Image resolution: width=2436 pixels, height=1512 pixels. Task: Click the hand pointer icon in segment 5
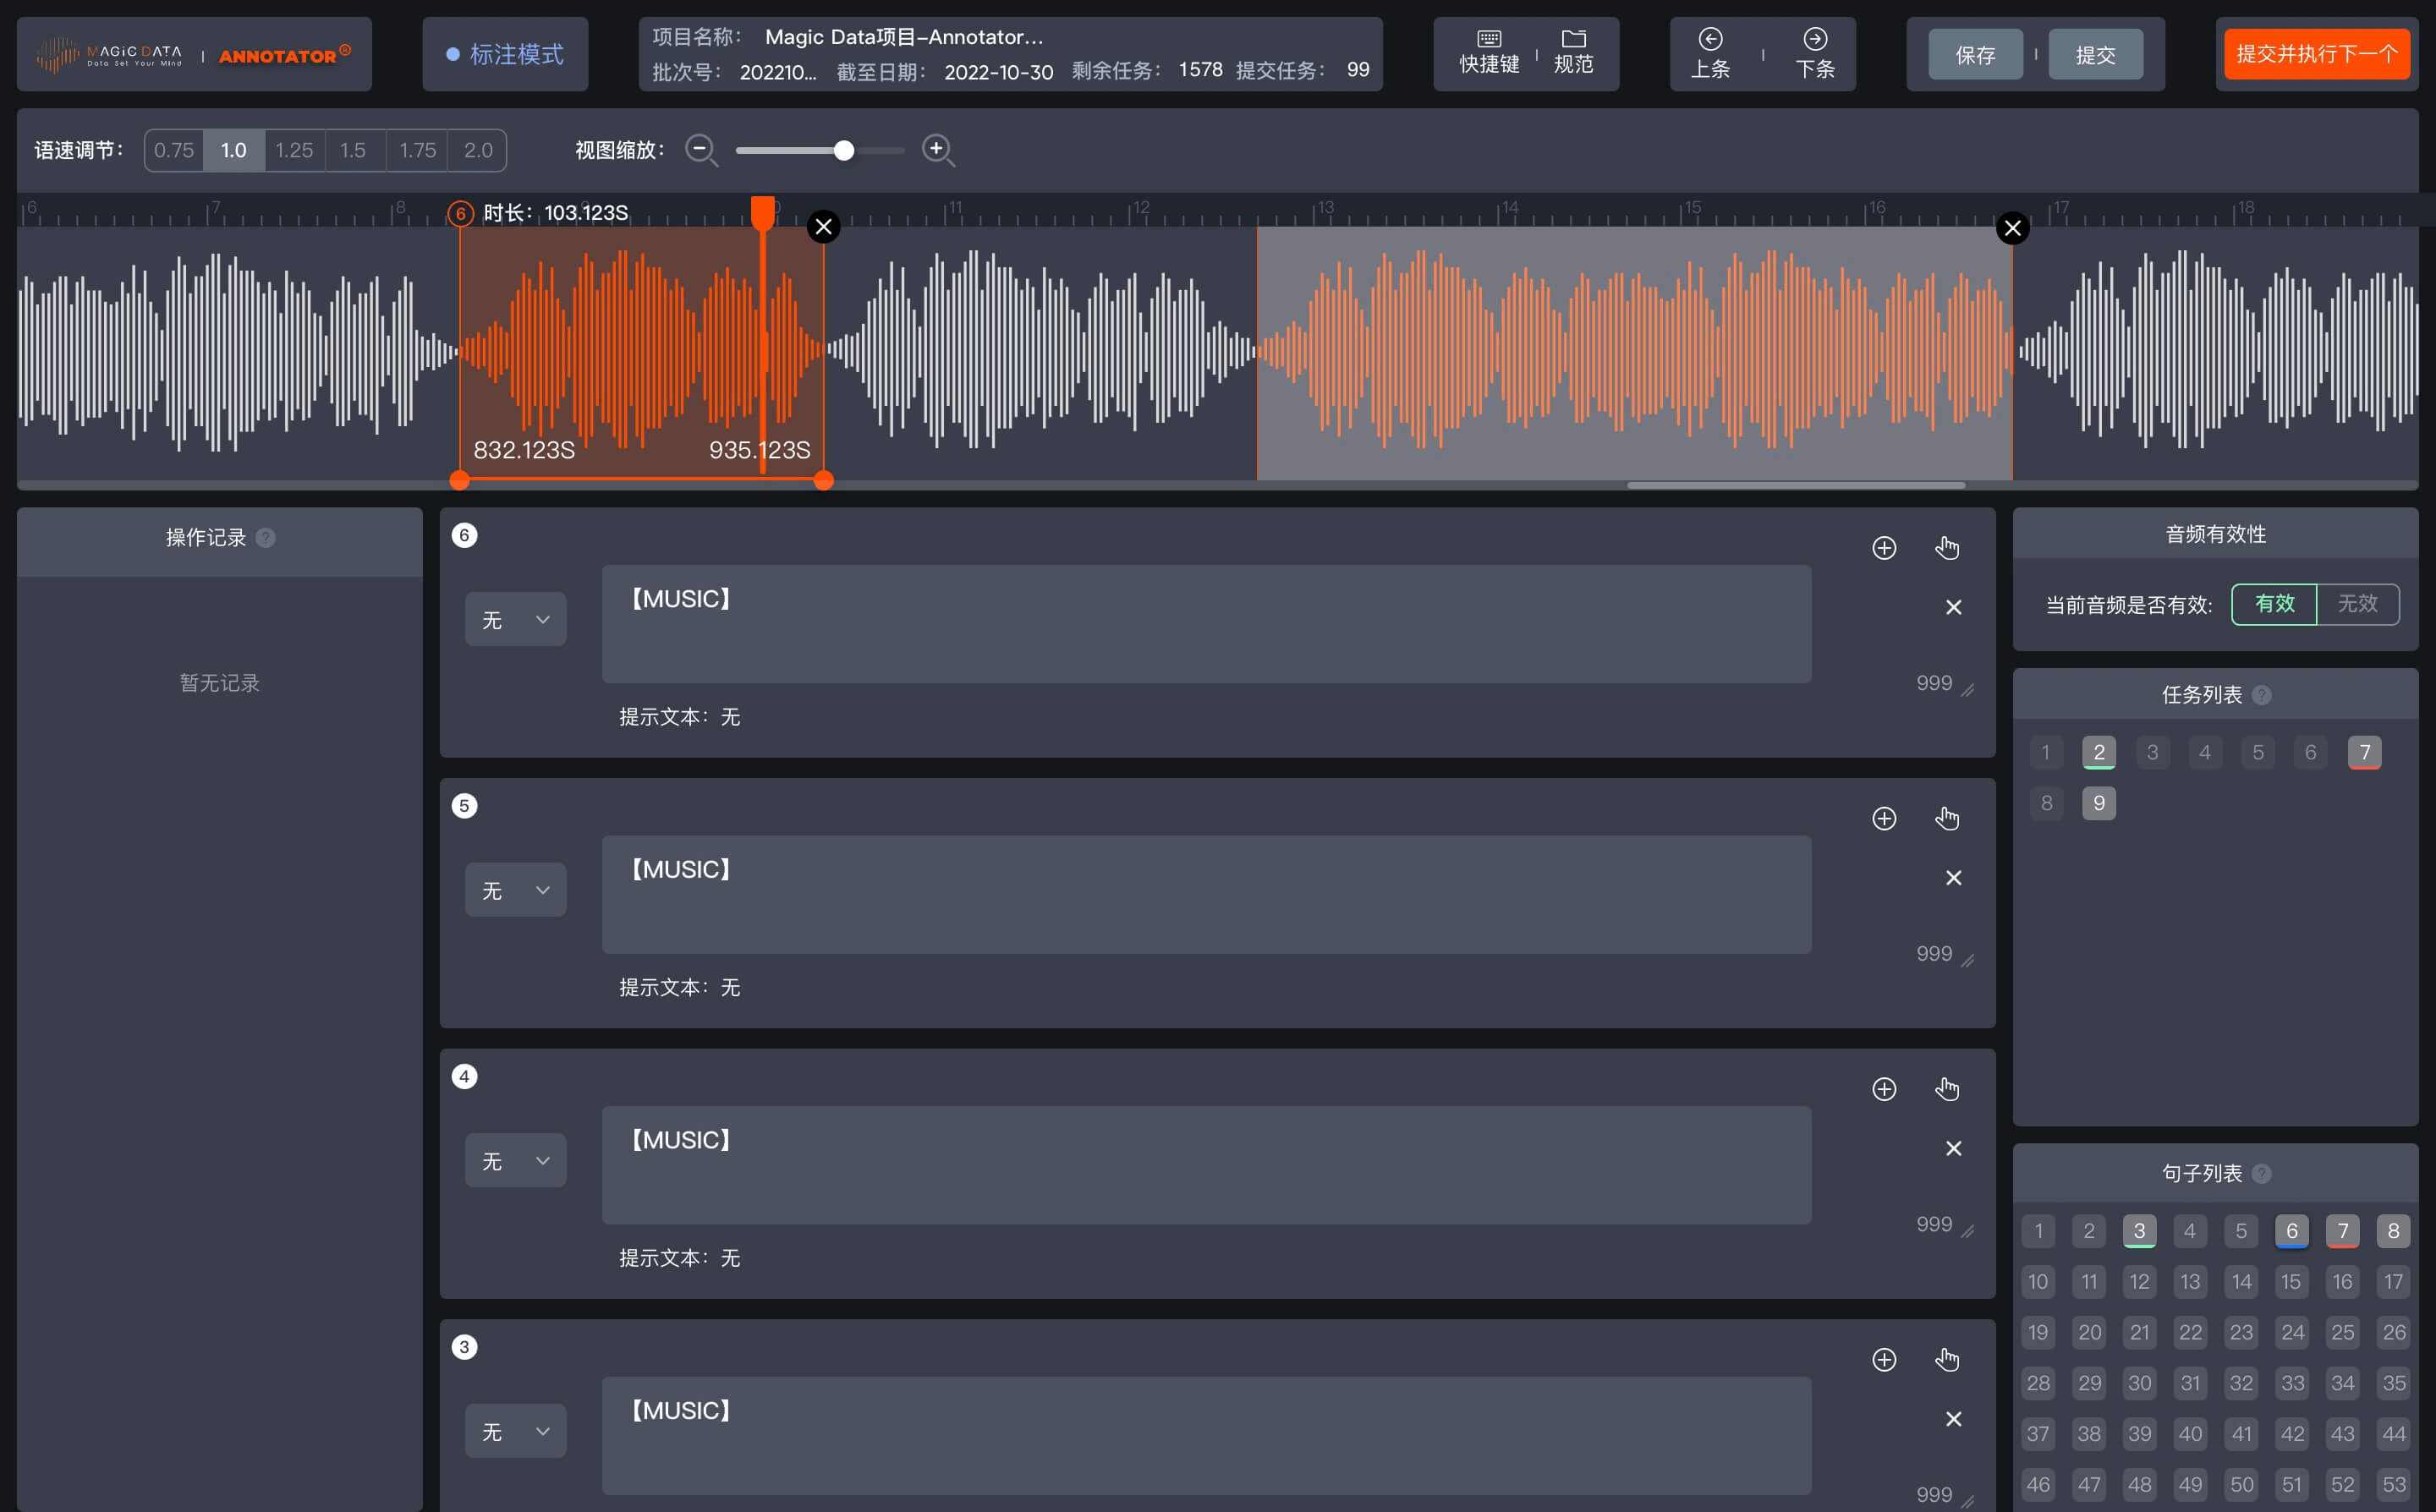1946,819
